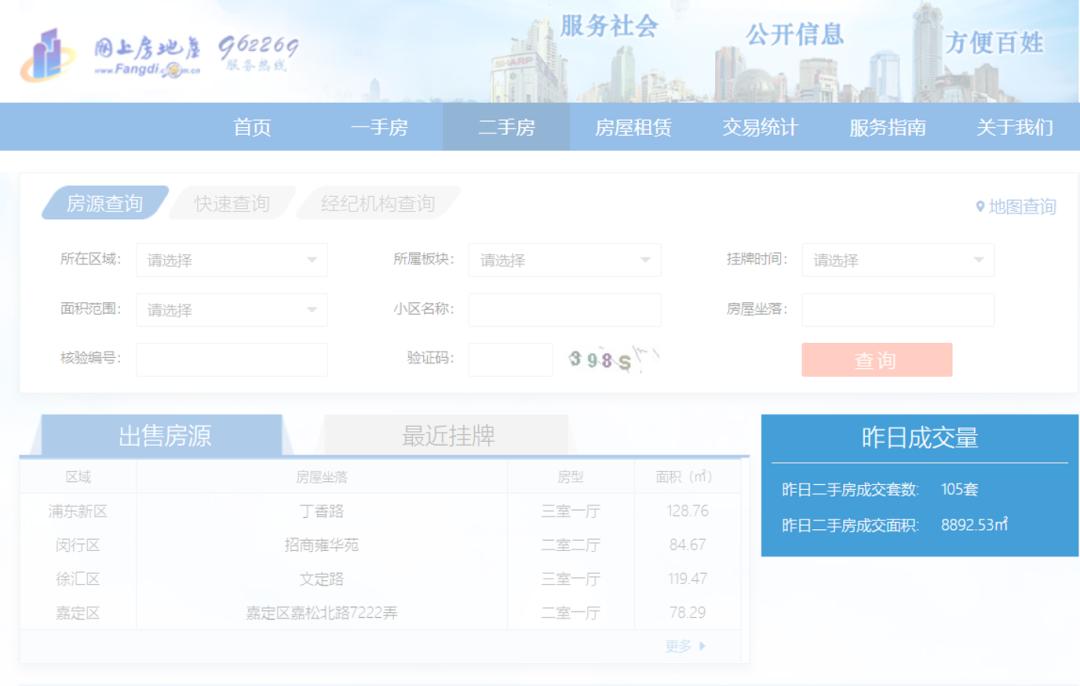Click the 房型 column header
Screen dimensions: 1080x686
pos(570,477)
